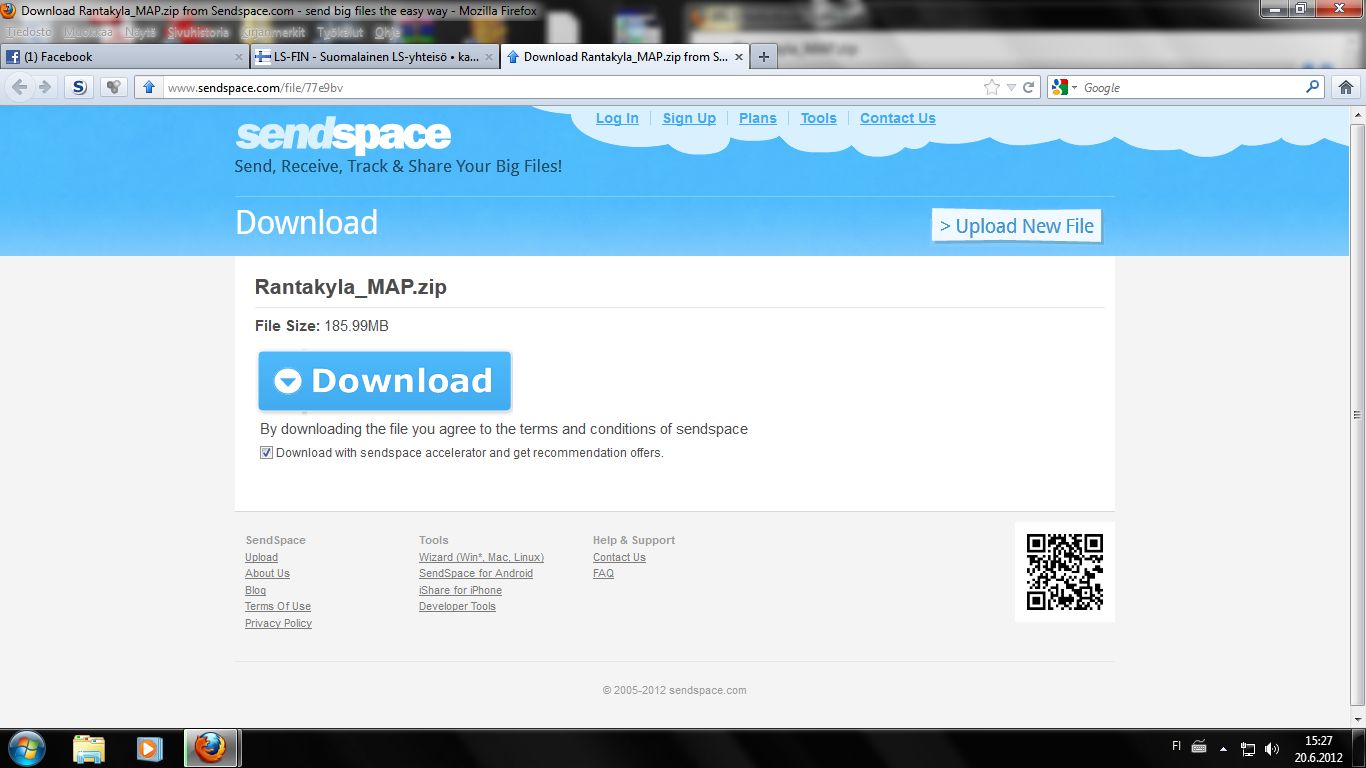The height and width of the screenshot is (768, 1366).
Task: Open the Näytä menu
Action: pos(140,32)
